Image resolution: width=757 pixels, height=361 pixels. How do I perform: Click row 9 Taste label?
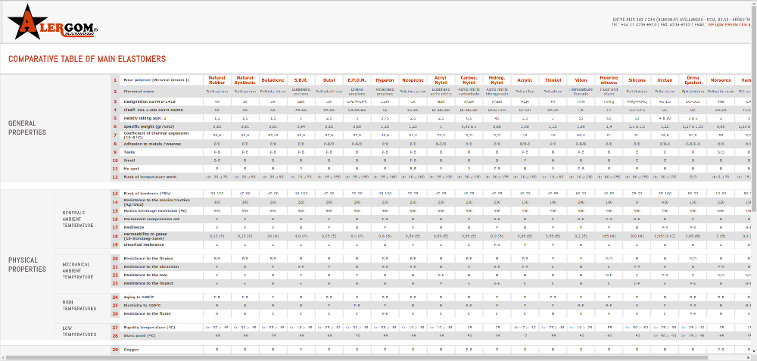tap(128, 151)
